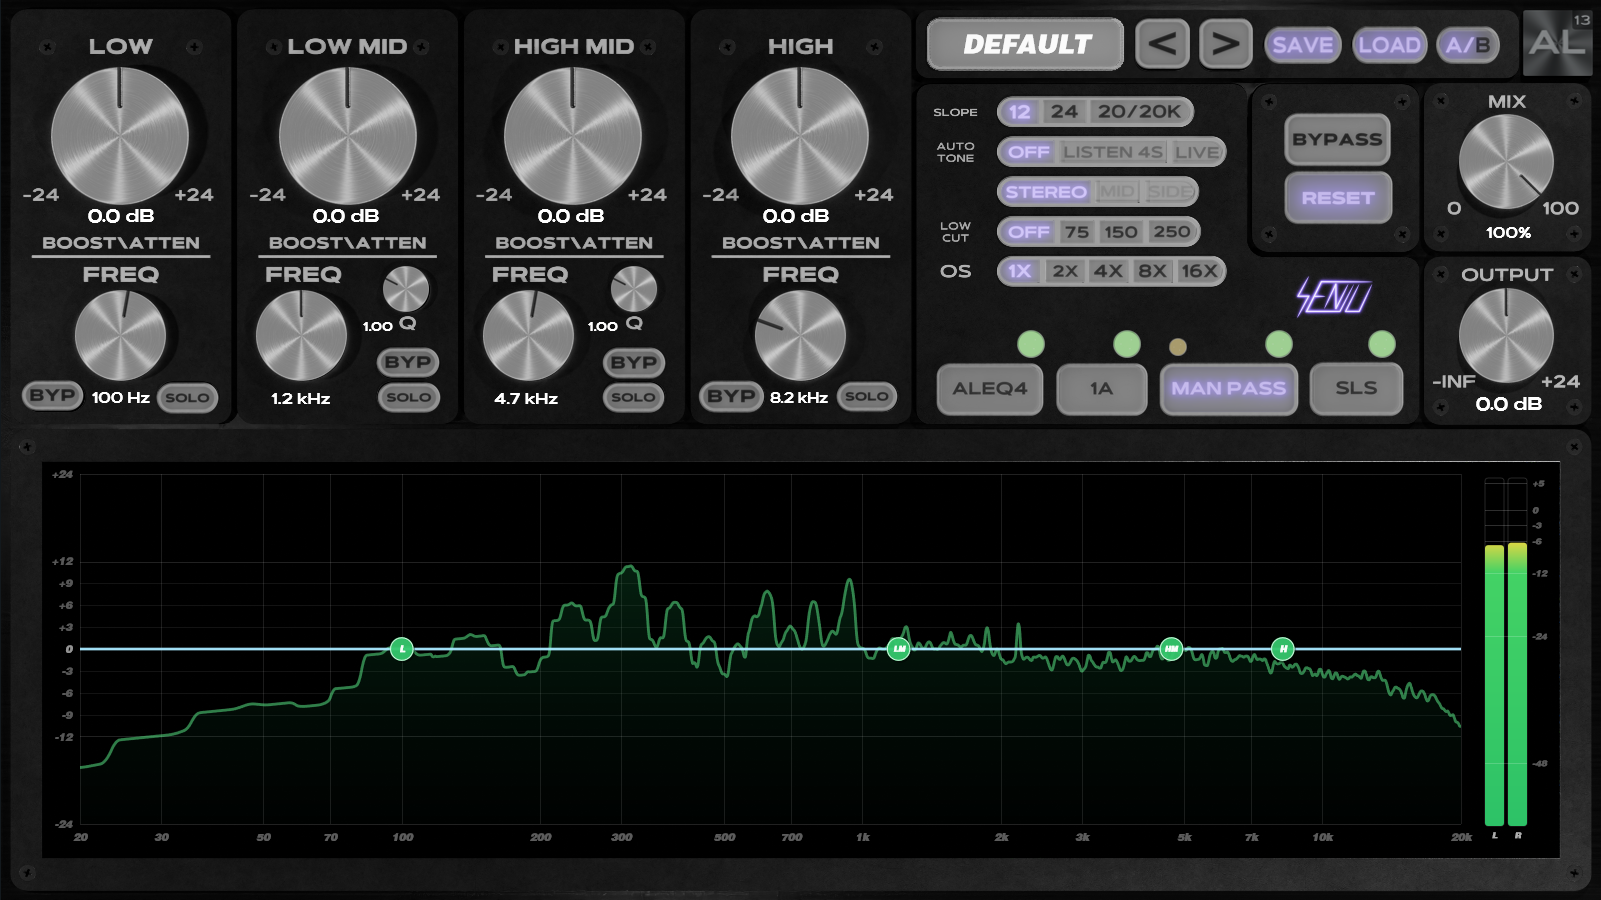Select SIDE processing mode
Screen dimensions: 1601x900
1170,192
